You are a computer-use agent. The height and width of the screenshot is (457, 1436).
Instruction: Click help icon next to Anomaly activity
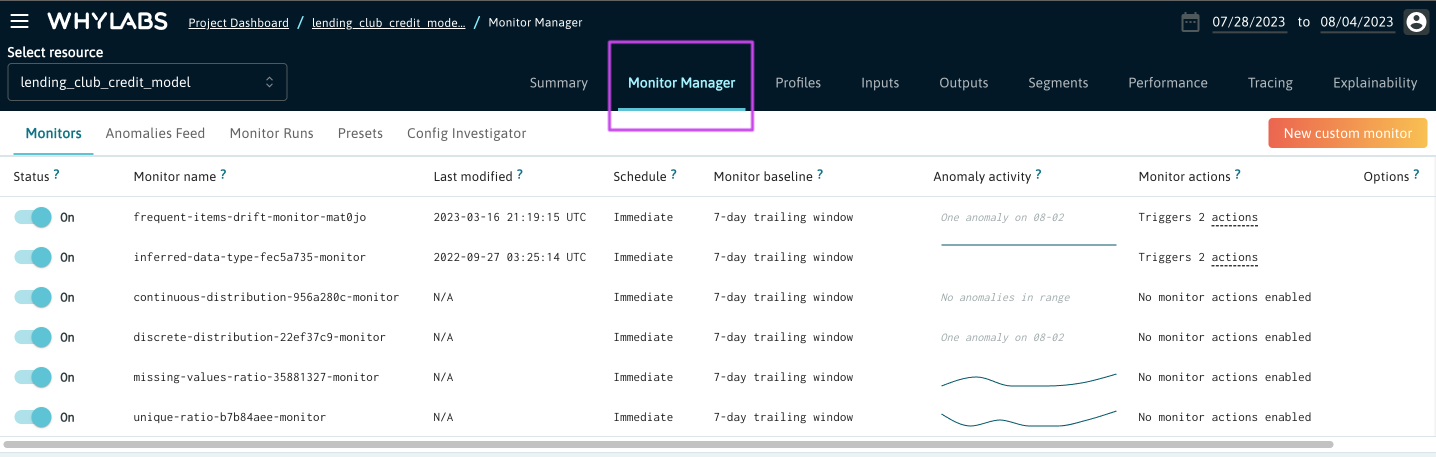click(x=1038, y=174)
